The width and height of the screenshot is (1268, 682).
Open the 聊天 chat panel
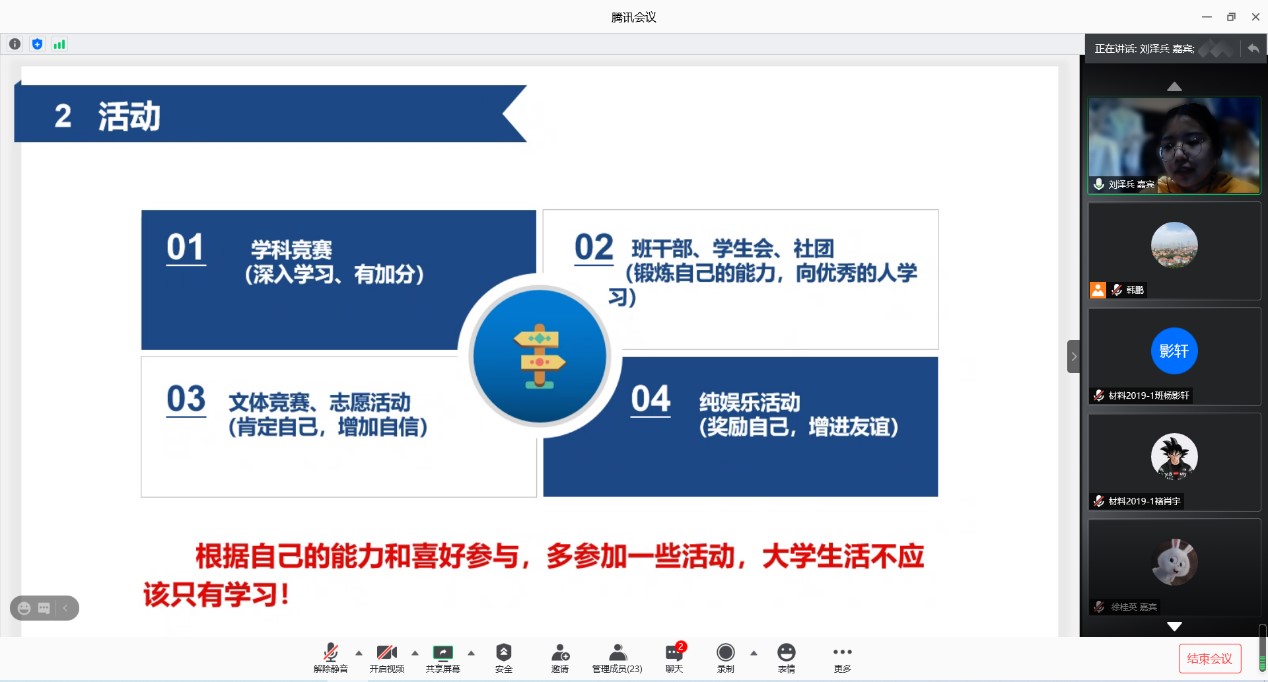674,658
